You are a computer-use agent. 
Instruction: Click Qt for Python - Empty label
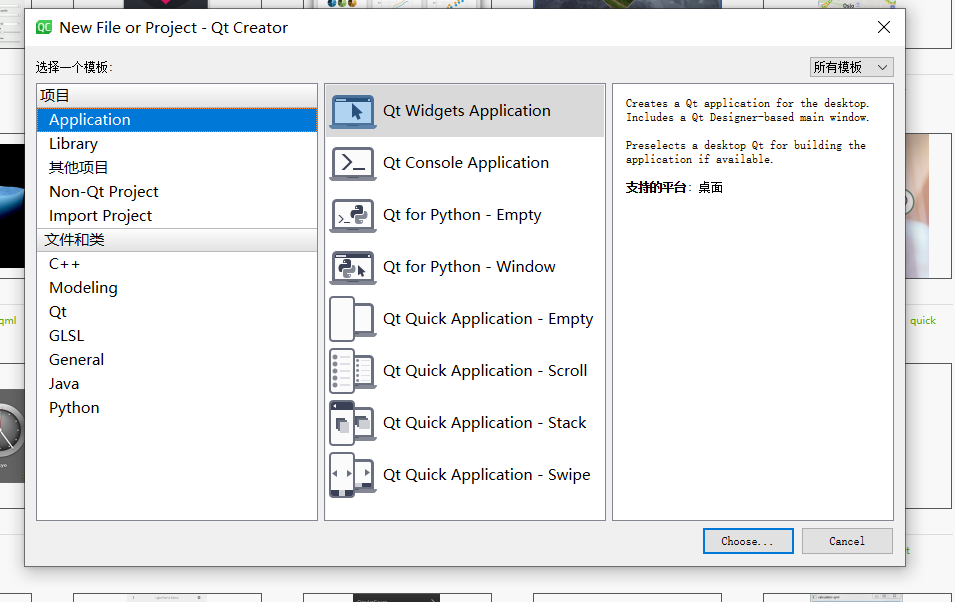click(462, 215)
